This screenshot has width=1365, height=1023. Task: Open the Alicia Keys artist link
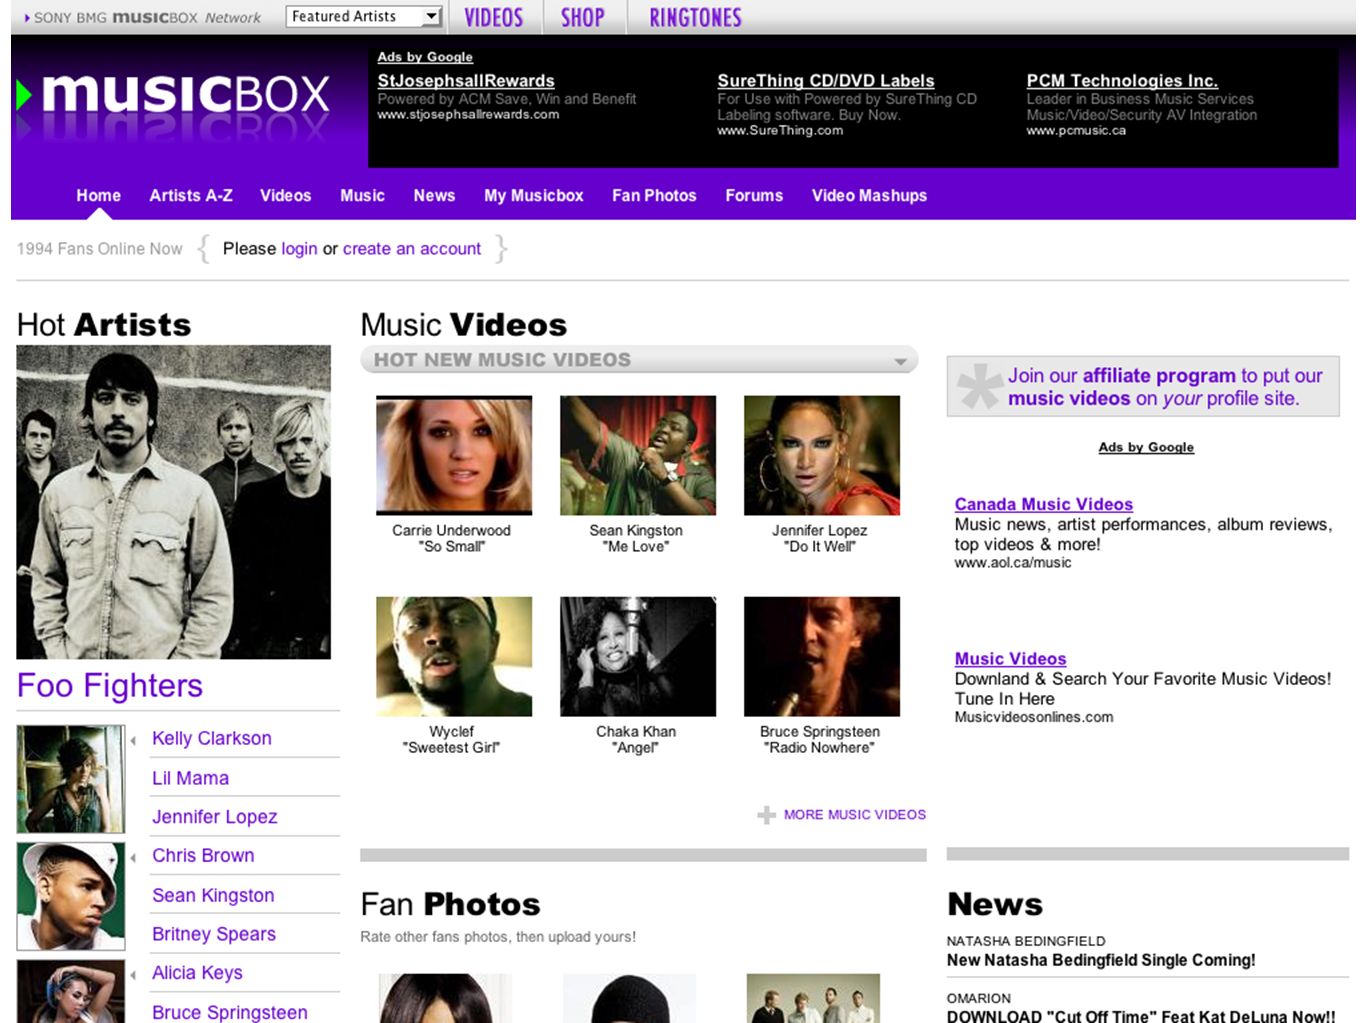pos(197,973)
